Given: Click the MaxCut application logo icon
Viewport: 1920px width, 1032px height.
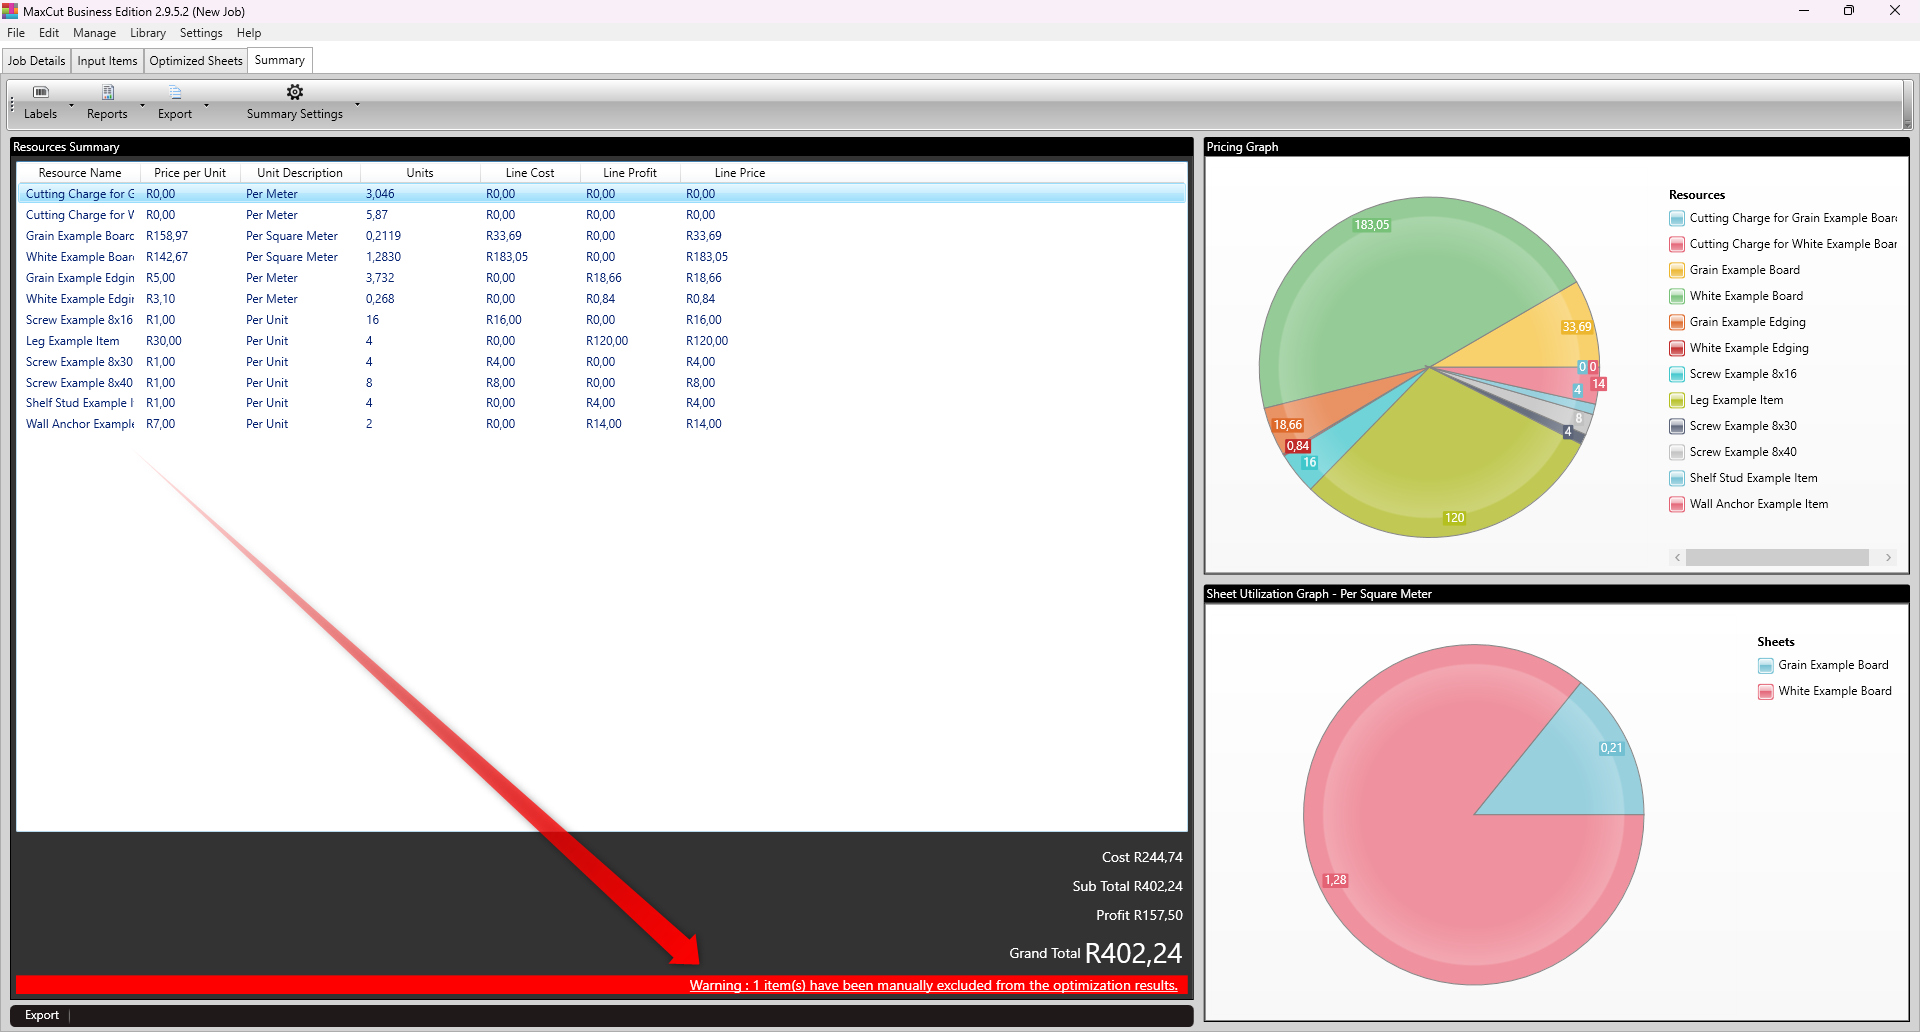Looking at the screenshot, I should tap(10, 11).
